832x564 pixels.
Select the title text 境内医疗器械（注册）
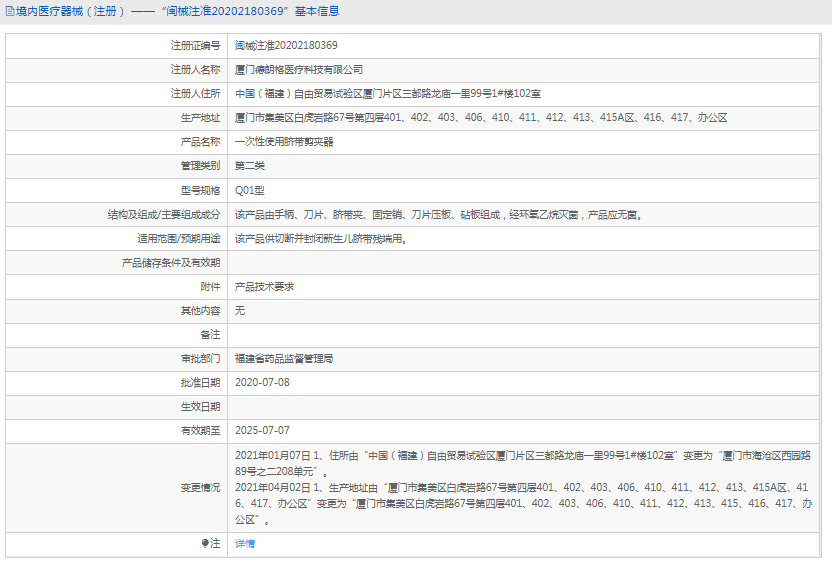point(71,11)
